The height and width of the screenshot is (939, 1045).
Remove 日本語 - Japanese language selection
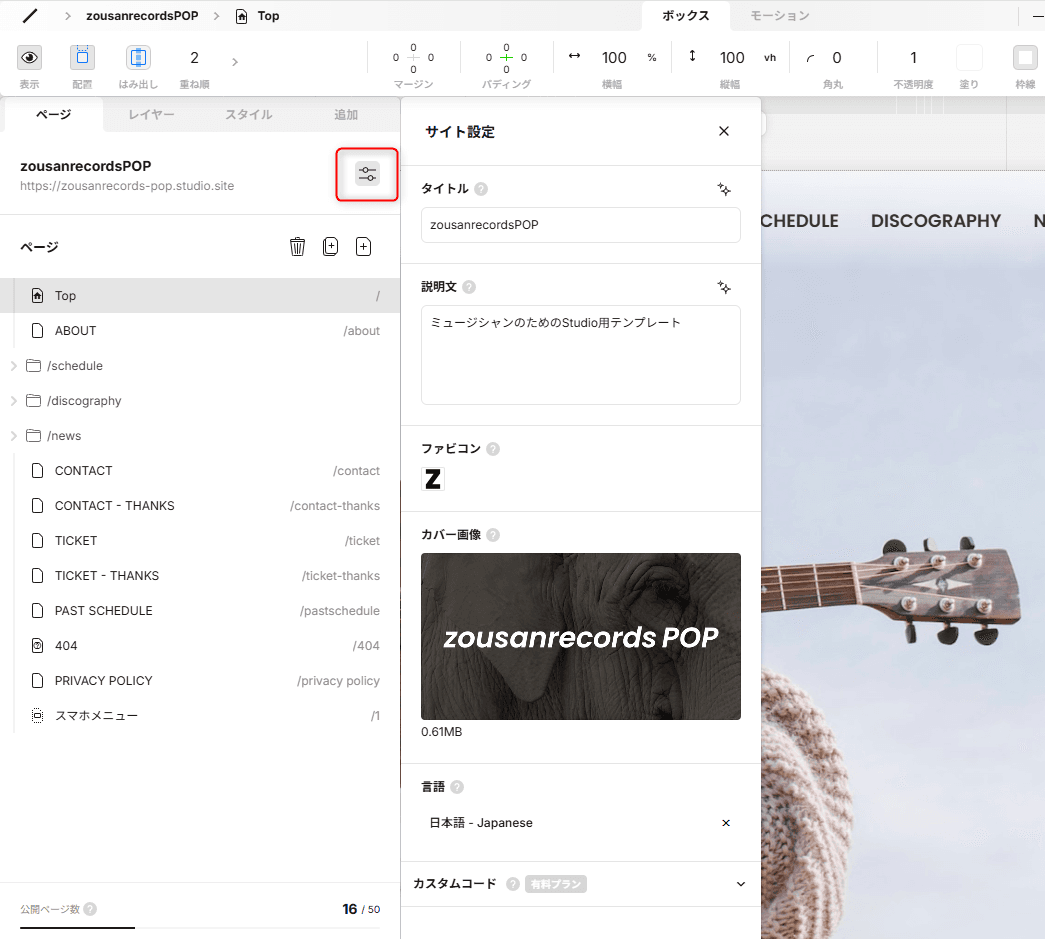(x=726, y=823)
